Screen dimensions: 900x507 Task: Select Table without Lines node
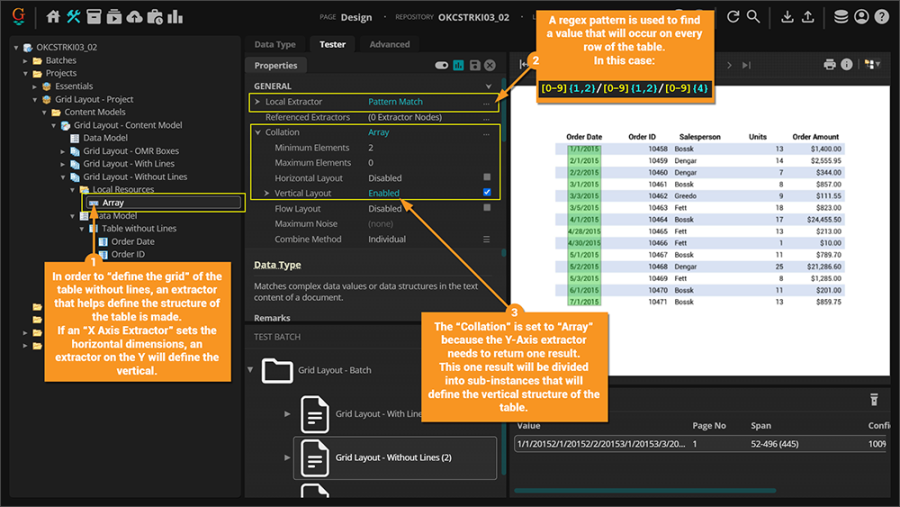tap(139, 229)
